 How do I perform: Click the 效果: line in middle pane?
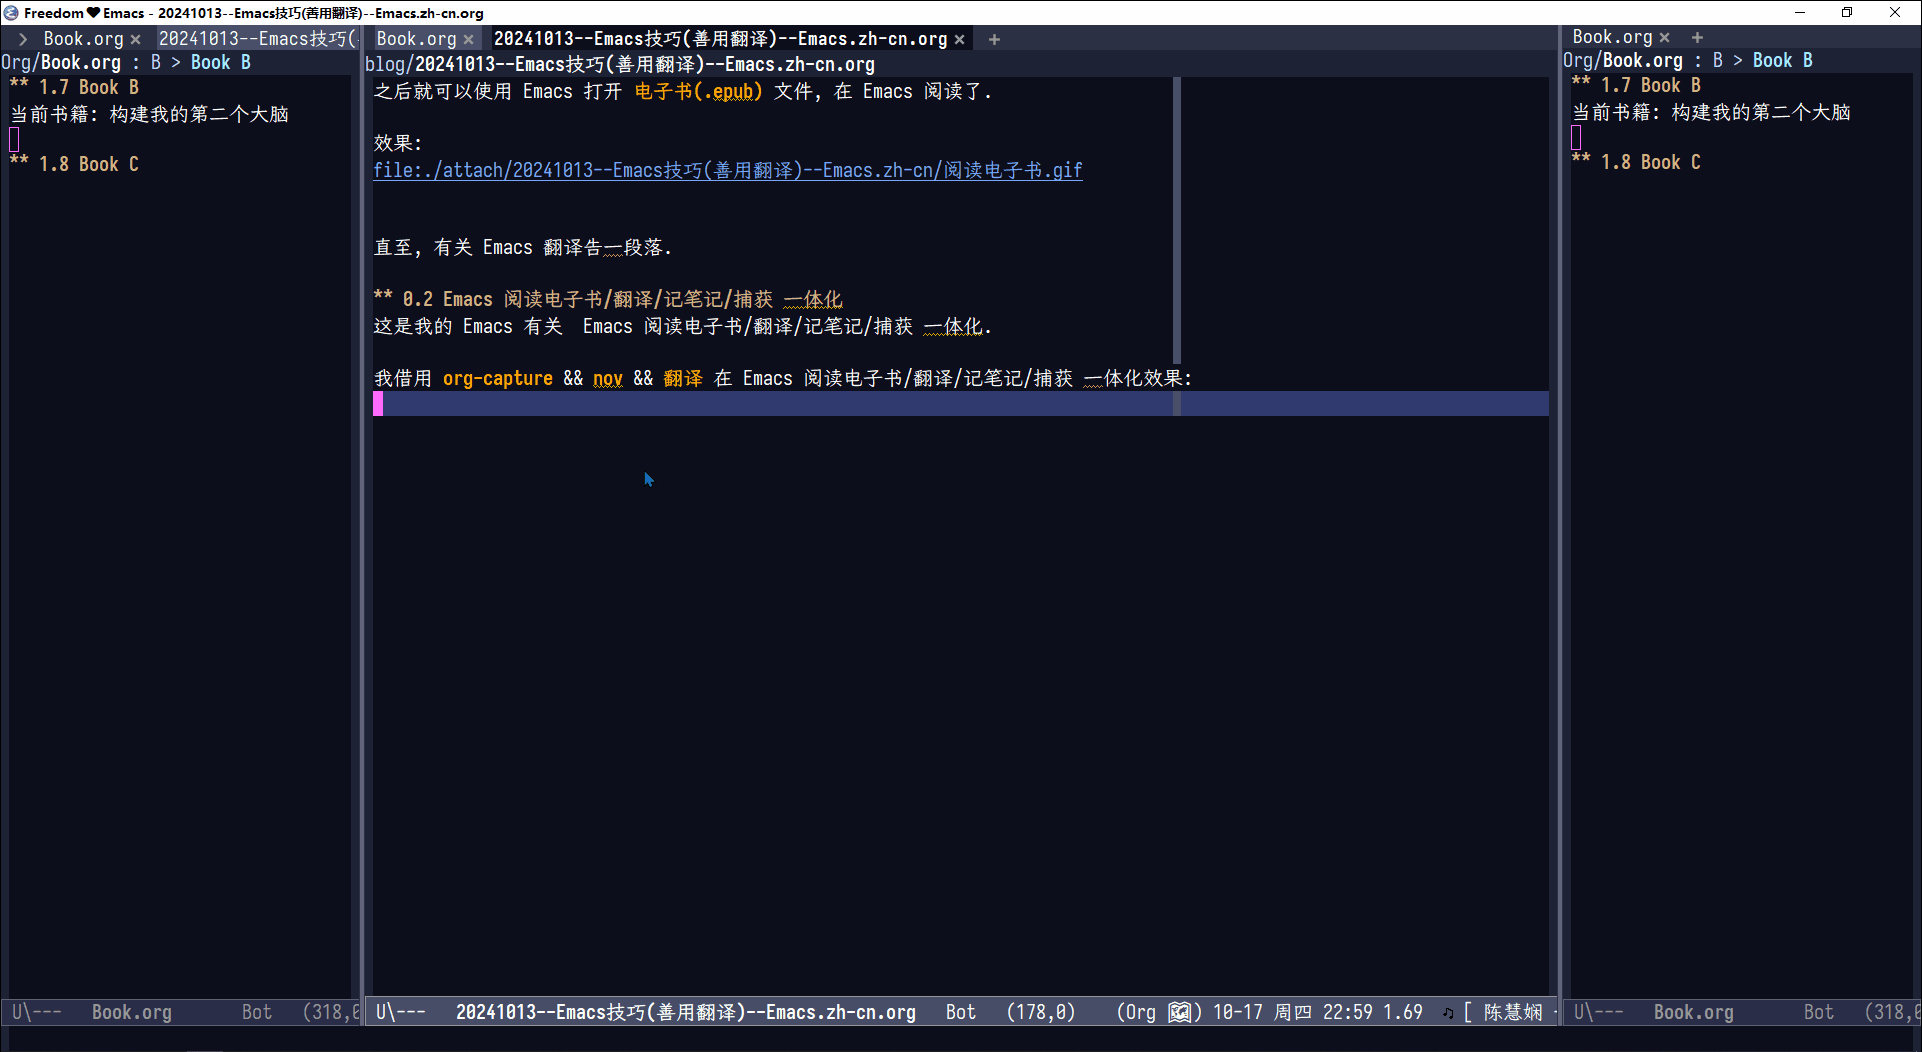coord(398,144)
